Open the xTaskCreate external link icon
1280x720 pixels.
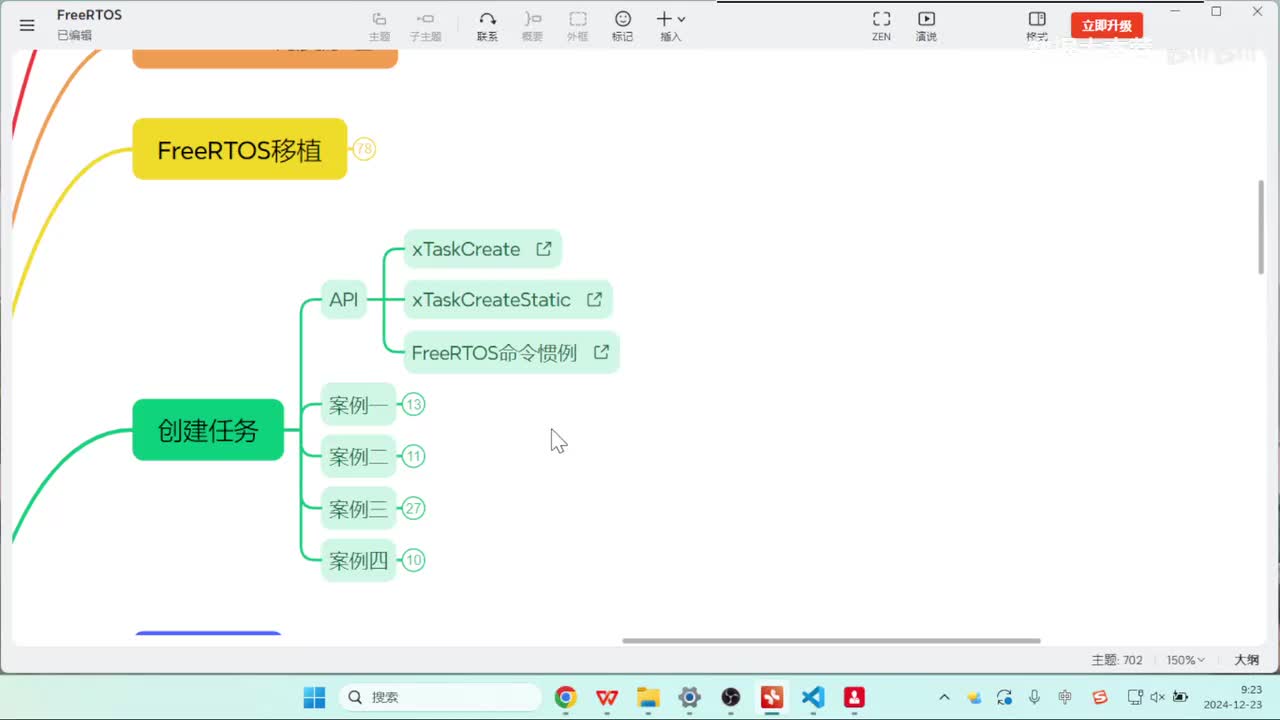coord(544,249)
